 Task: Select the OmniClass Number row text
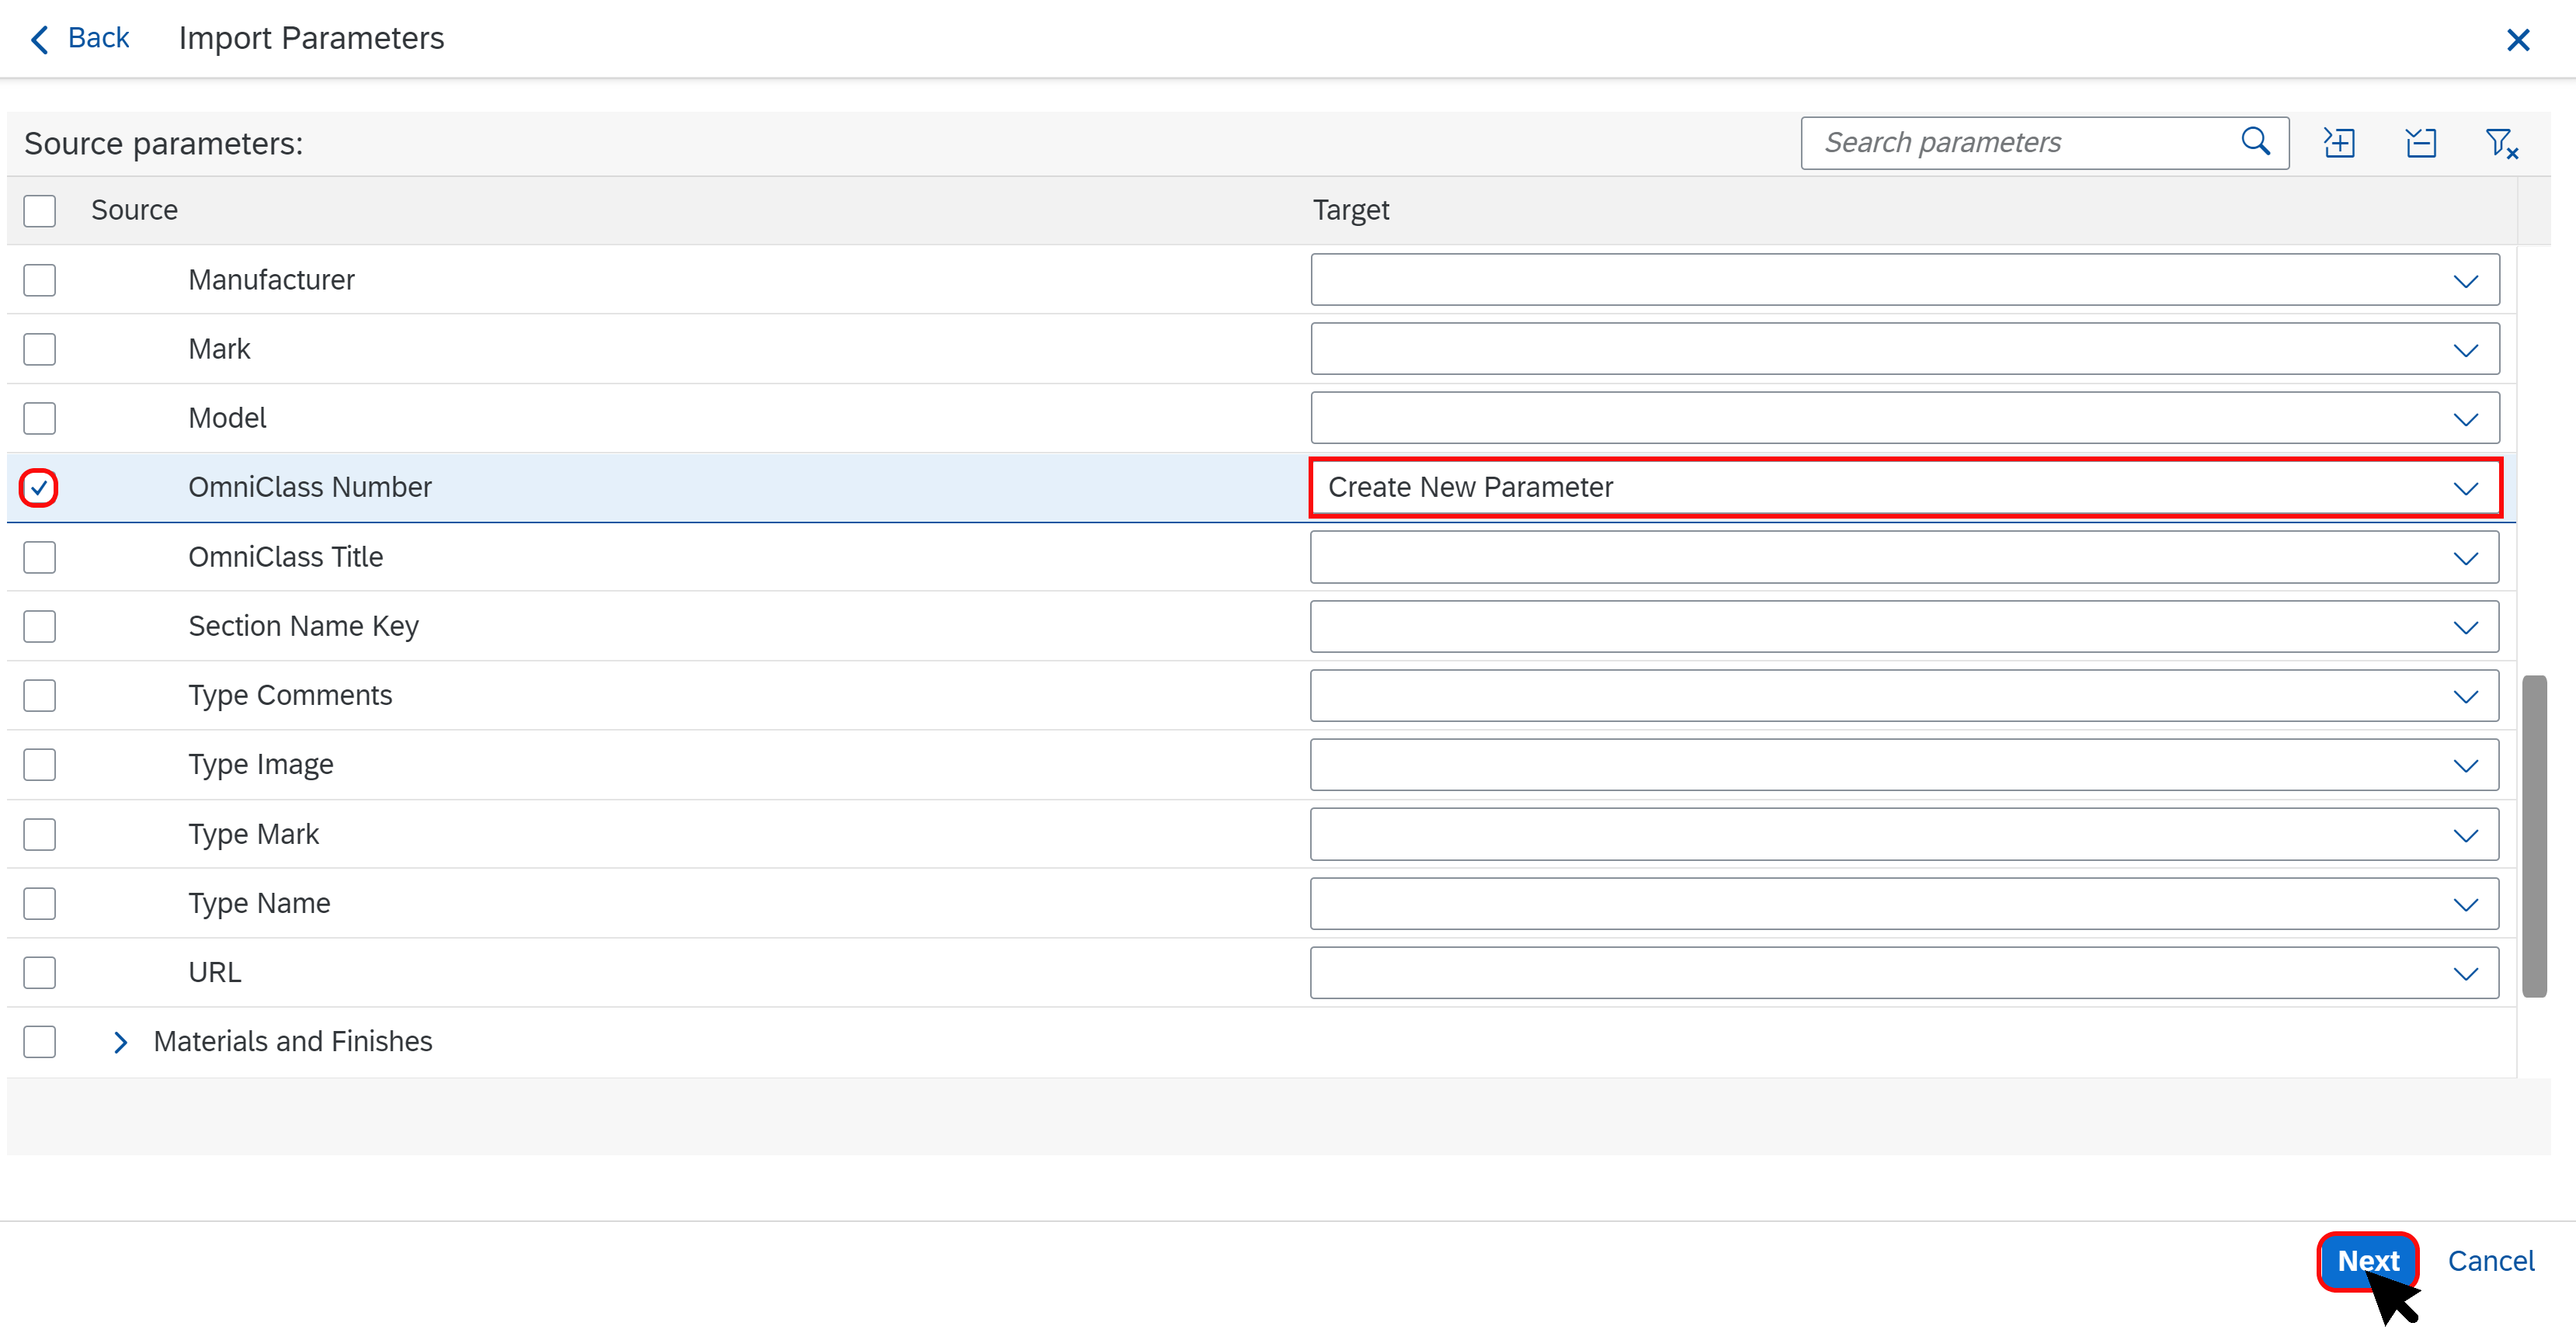(x=310, y=487)
